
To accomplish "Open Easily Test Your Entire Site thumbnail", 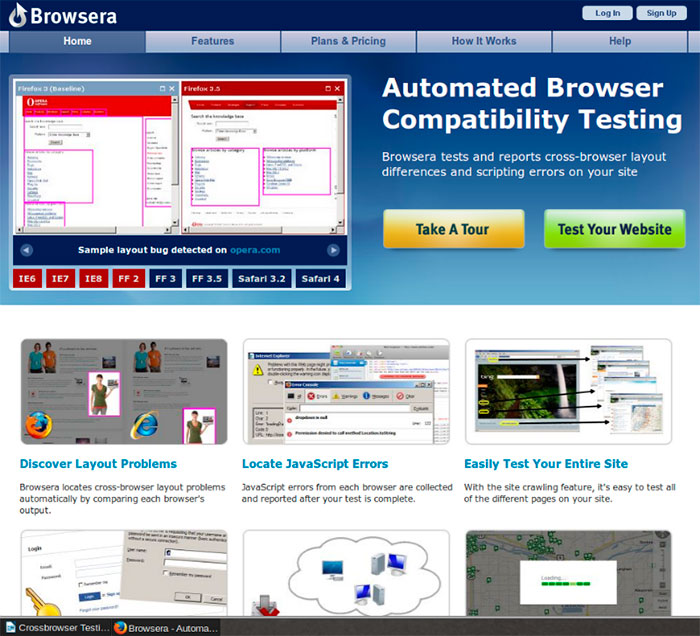I will (568, 391).
